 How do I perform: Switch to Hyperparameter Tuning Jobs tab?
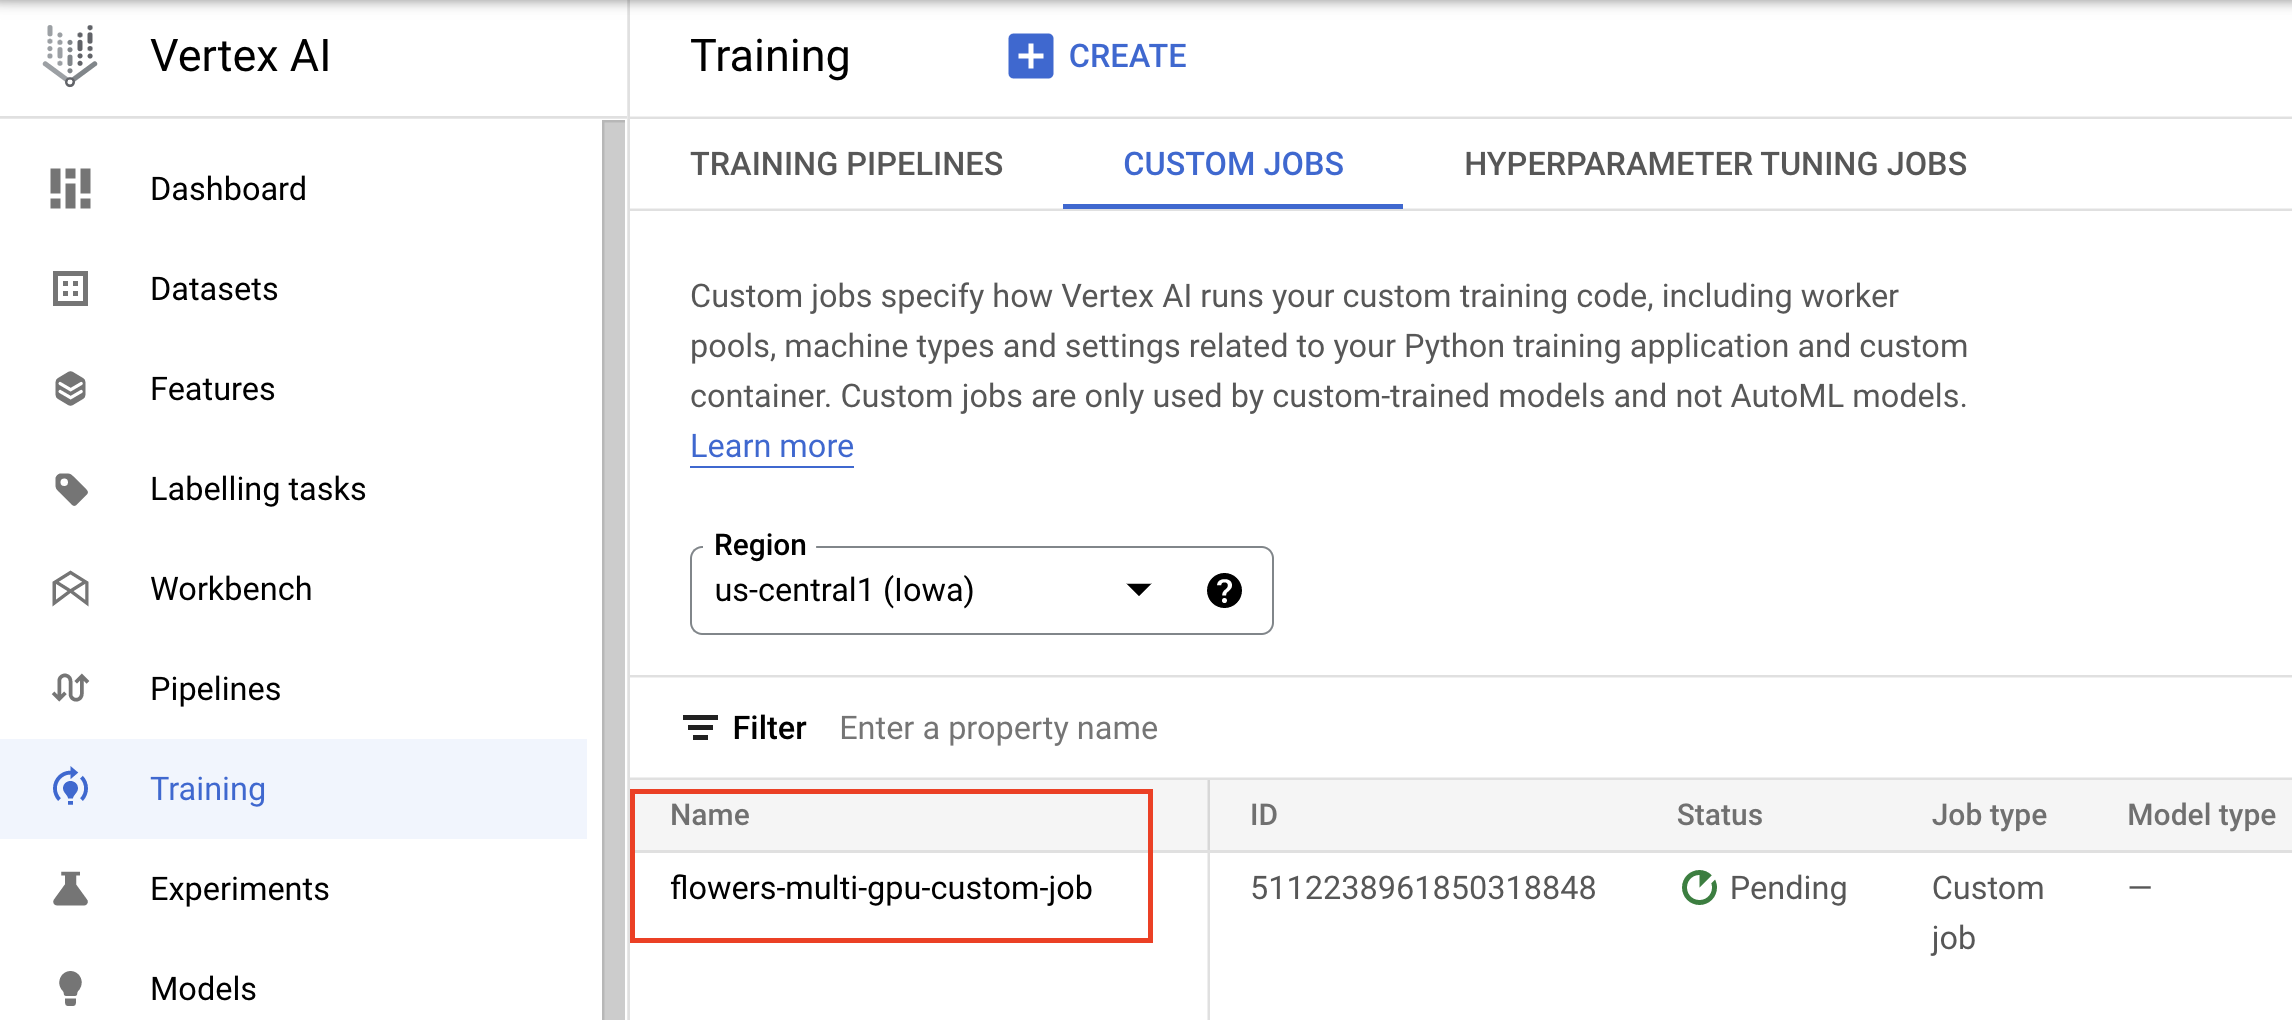tap(1715, 164)
